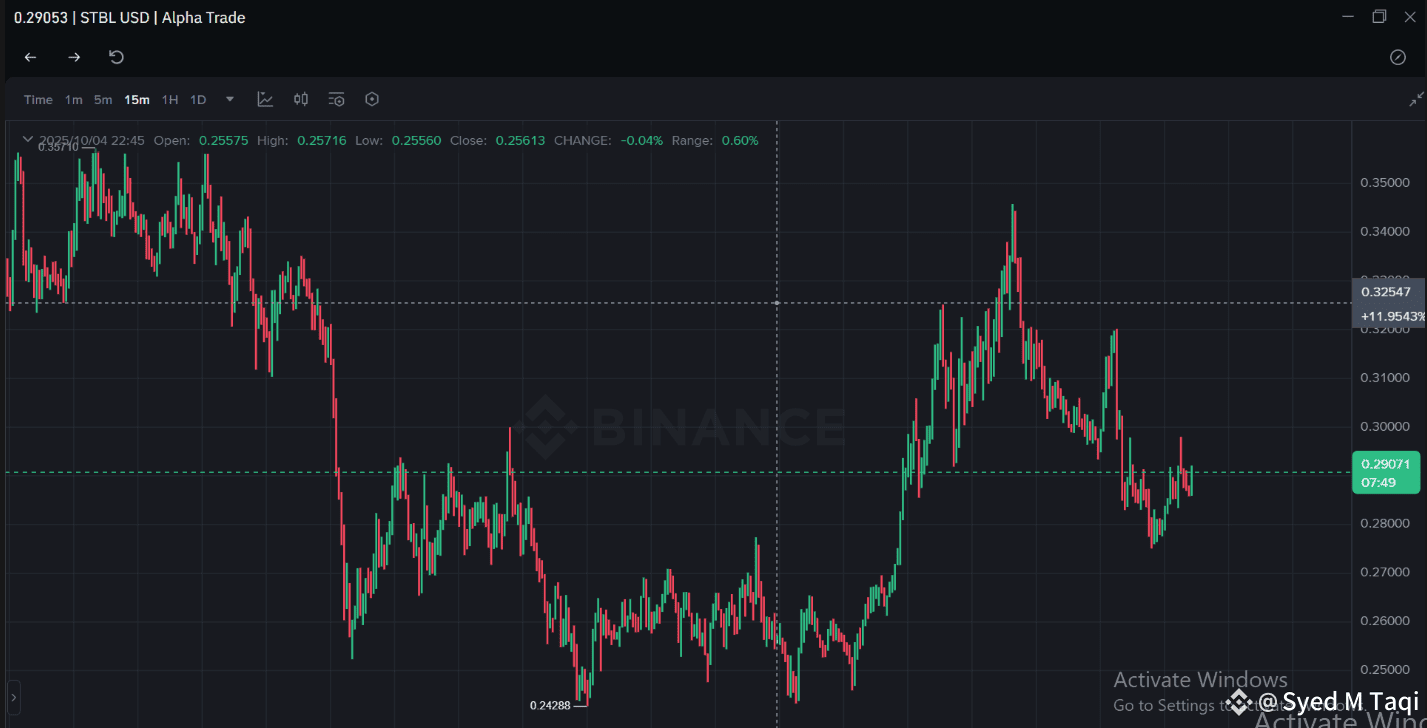Click the crosshair price label 0.32547
This screenshot has width=1427, height=728.
(x=1385, y=292)
